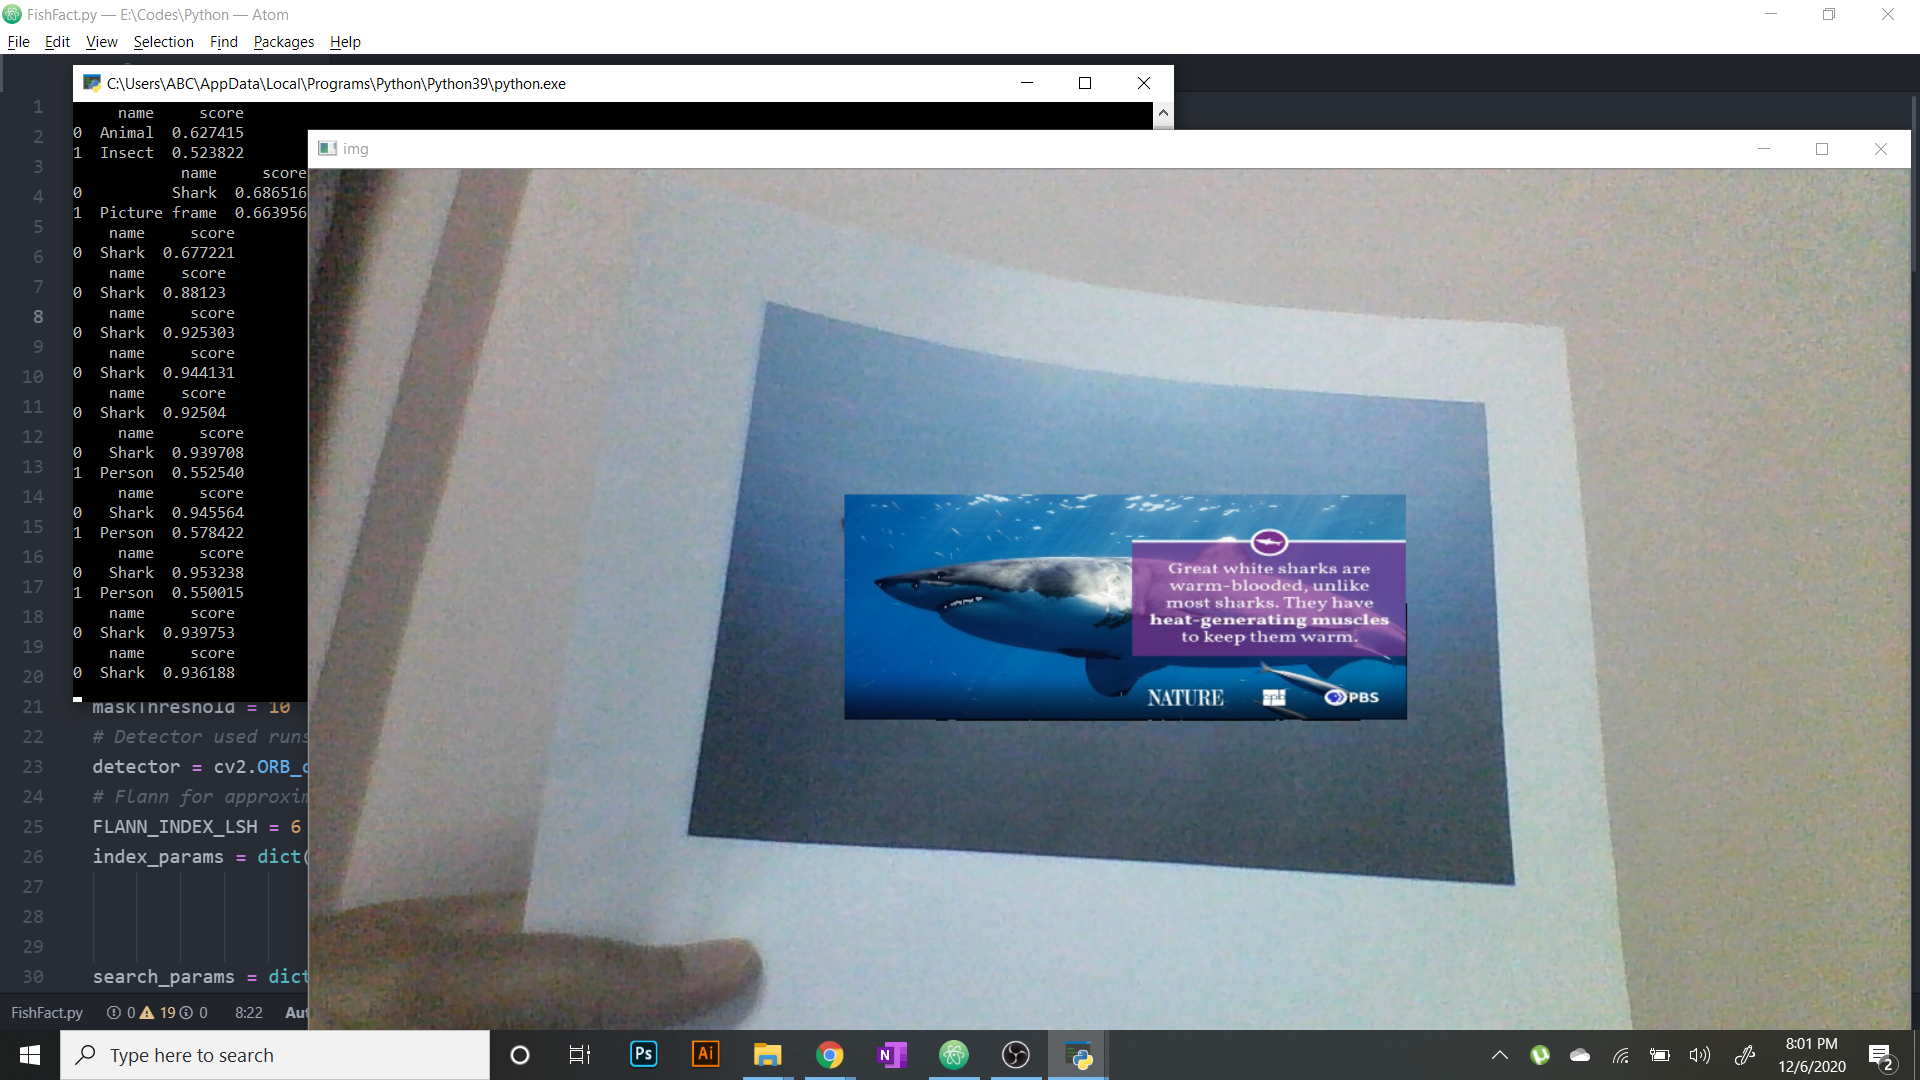Click the Python taskbar icon
1920x1080 pixels.
[1078, 1054]
